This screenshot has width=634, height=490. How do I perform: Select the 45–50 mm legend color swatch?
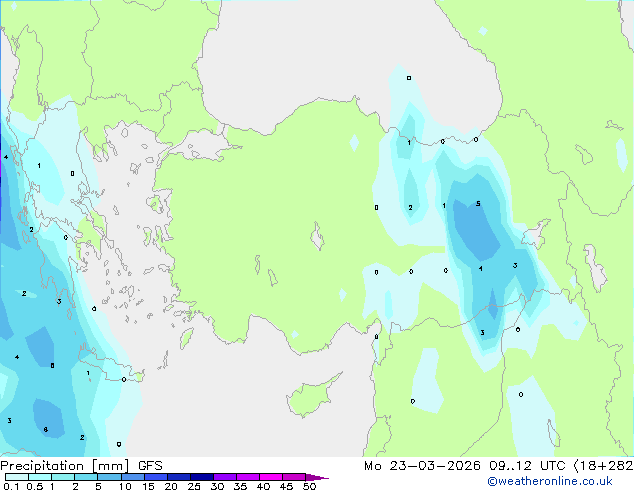[x=294, y=477]
